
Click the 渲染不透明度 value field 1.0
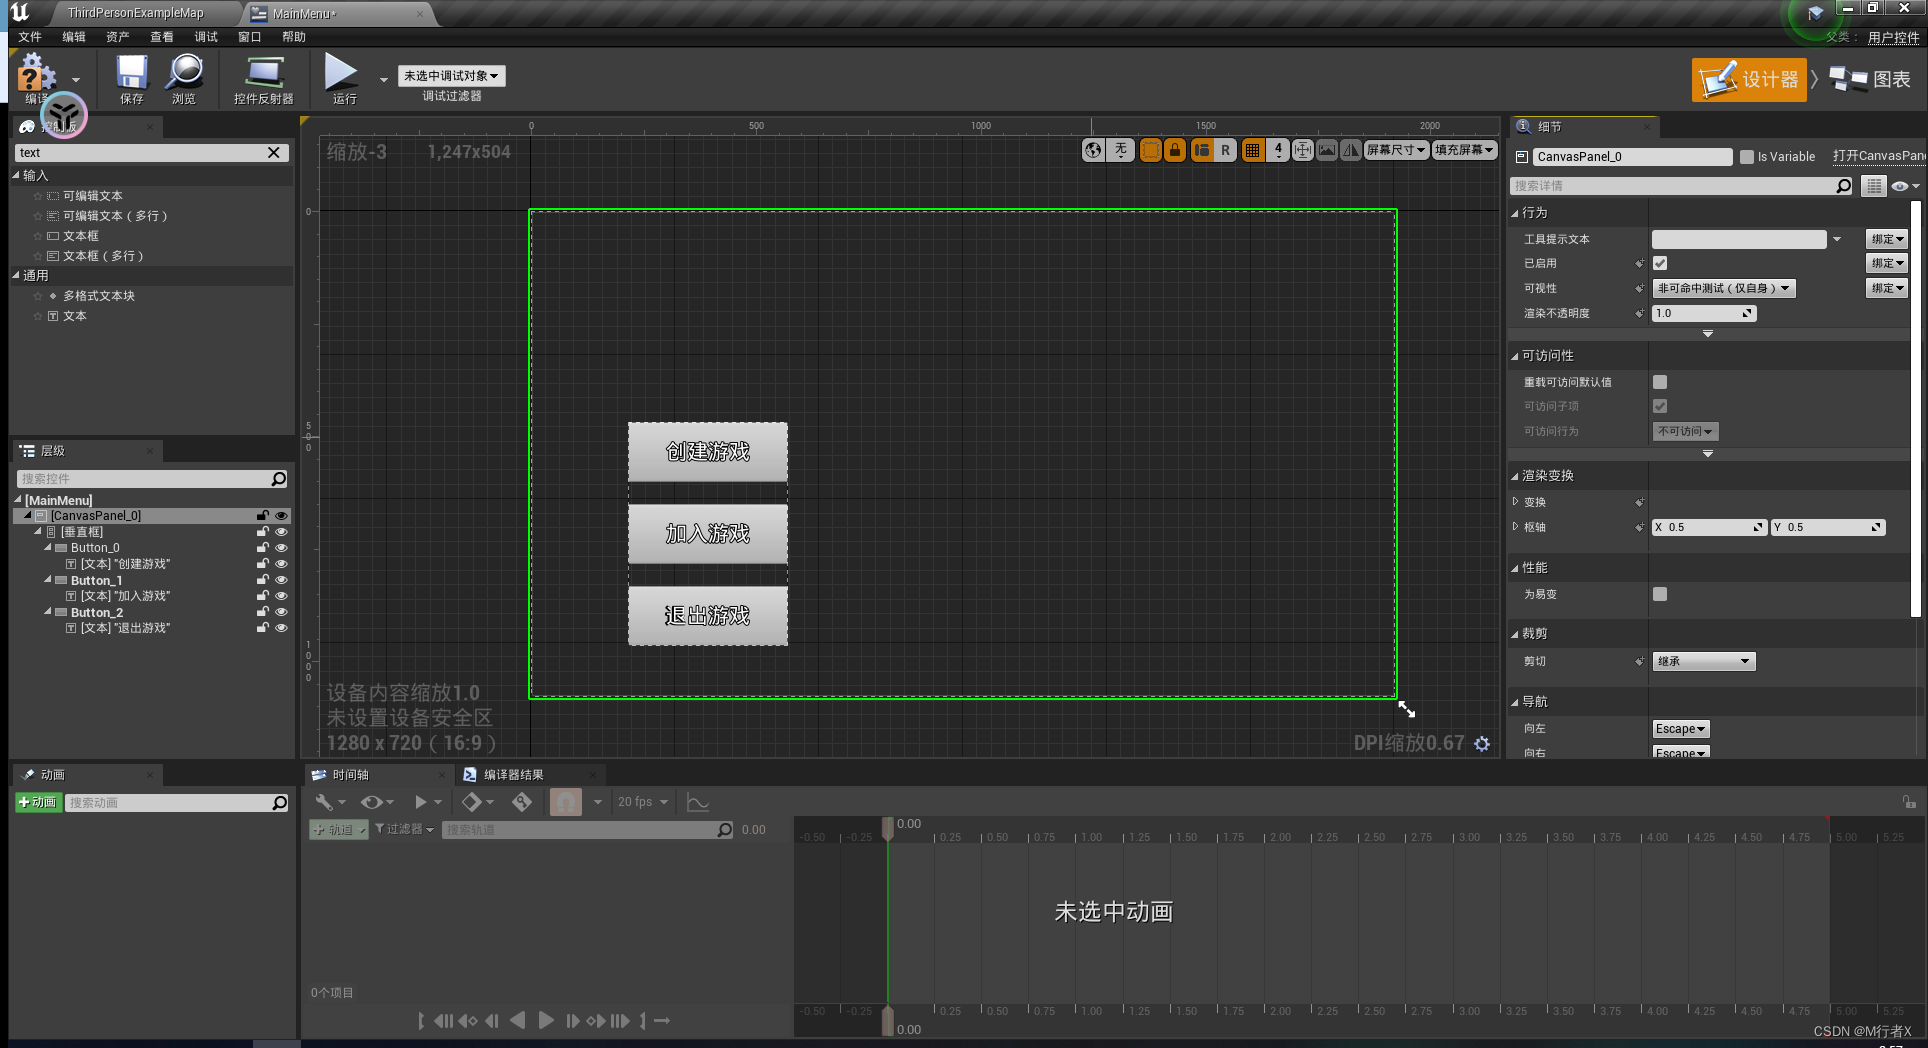(1704, 313)
